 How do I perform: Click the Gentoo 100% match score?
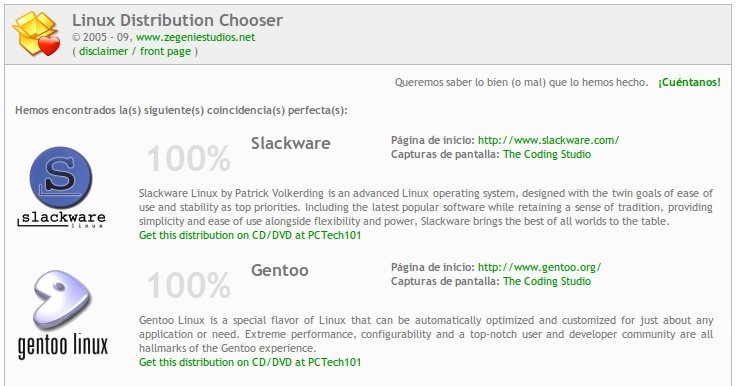[189, 285]
